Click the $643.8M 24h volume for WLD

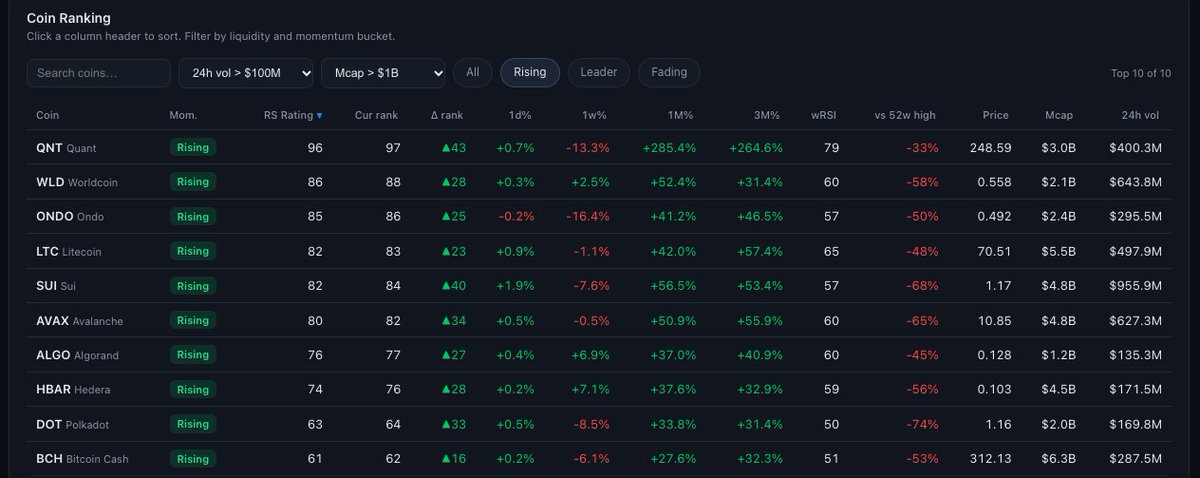click(x=1135, y=182)
